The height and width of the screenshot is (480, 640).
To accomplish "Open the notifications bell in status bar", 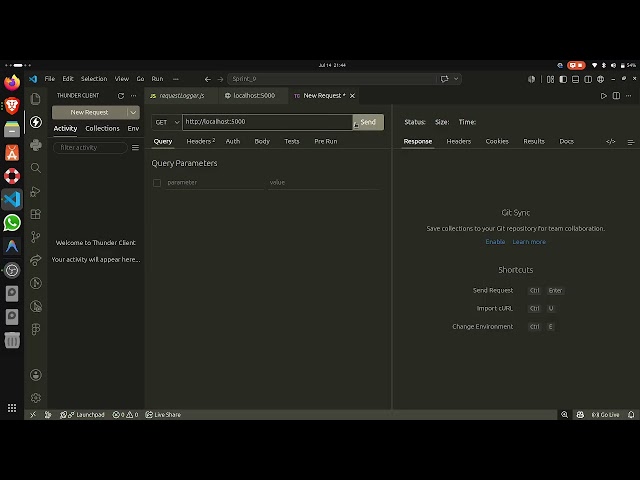I will (x=631, y=414).
